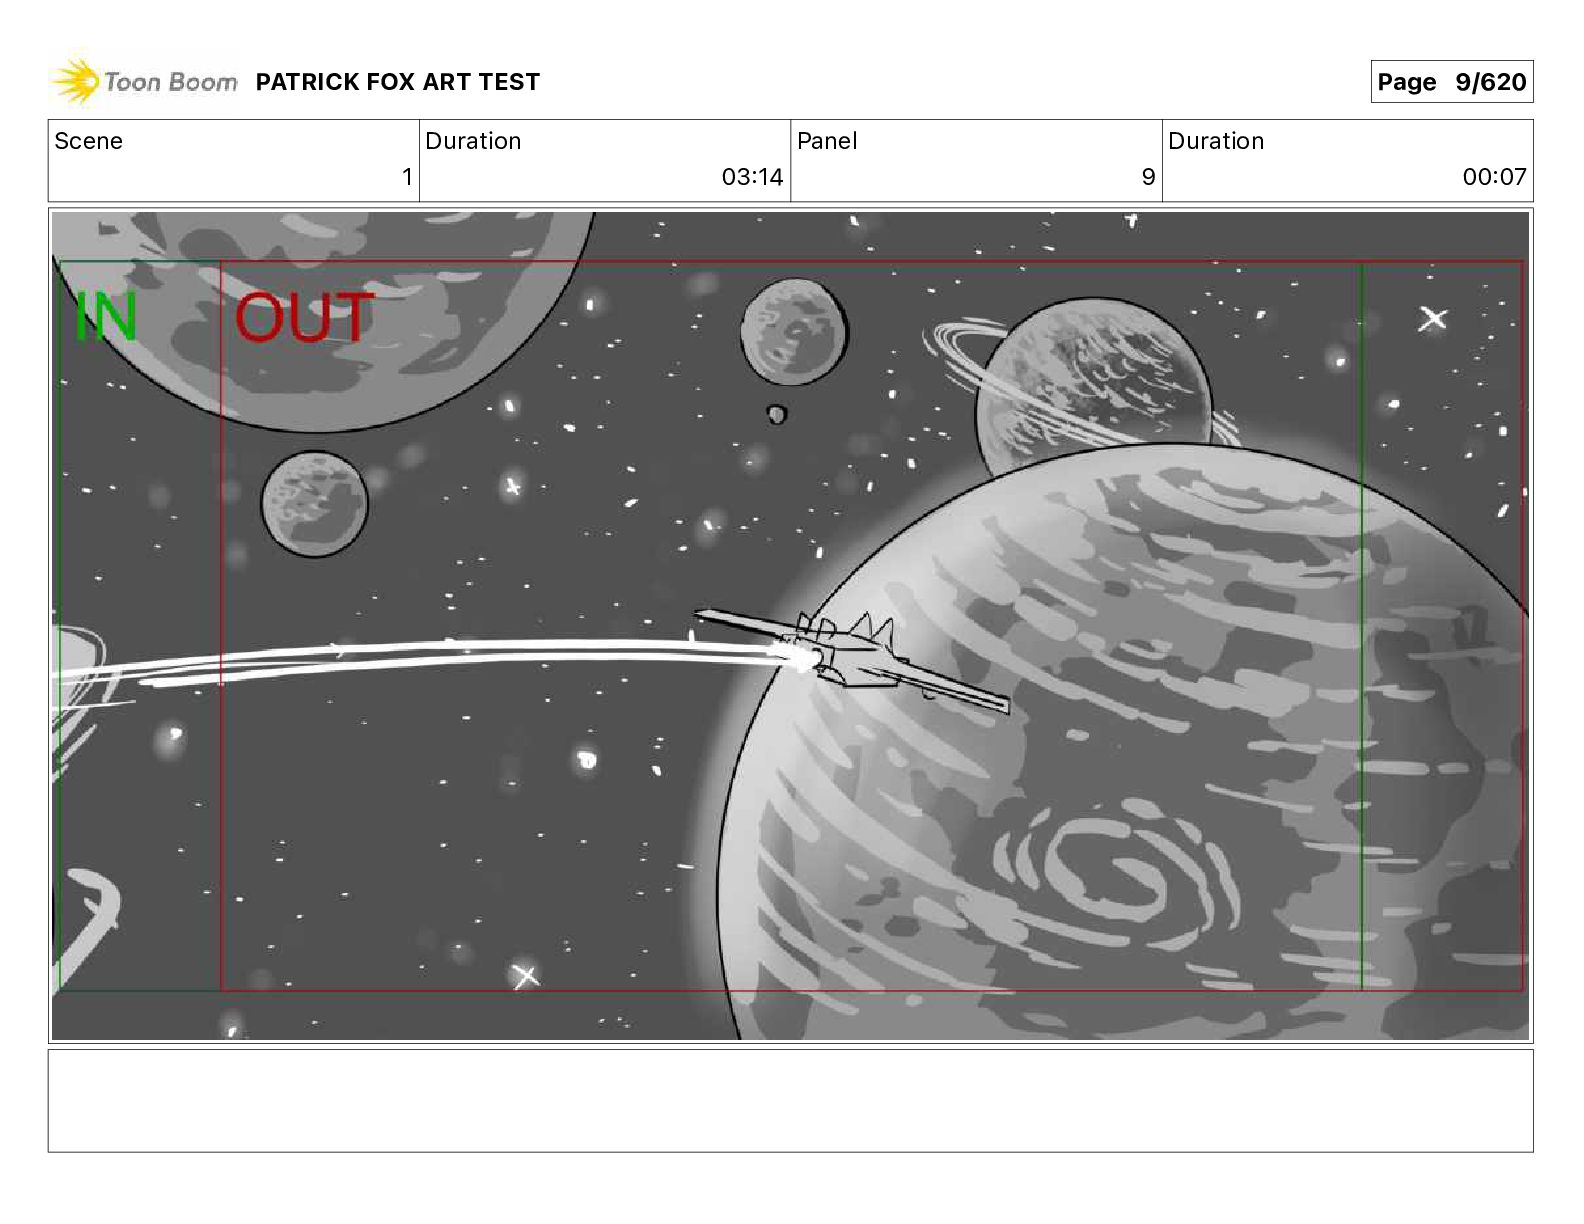
Task: Select the title 'PATRICK FOX ART TEST'
Action: tap(398, 82)
